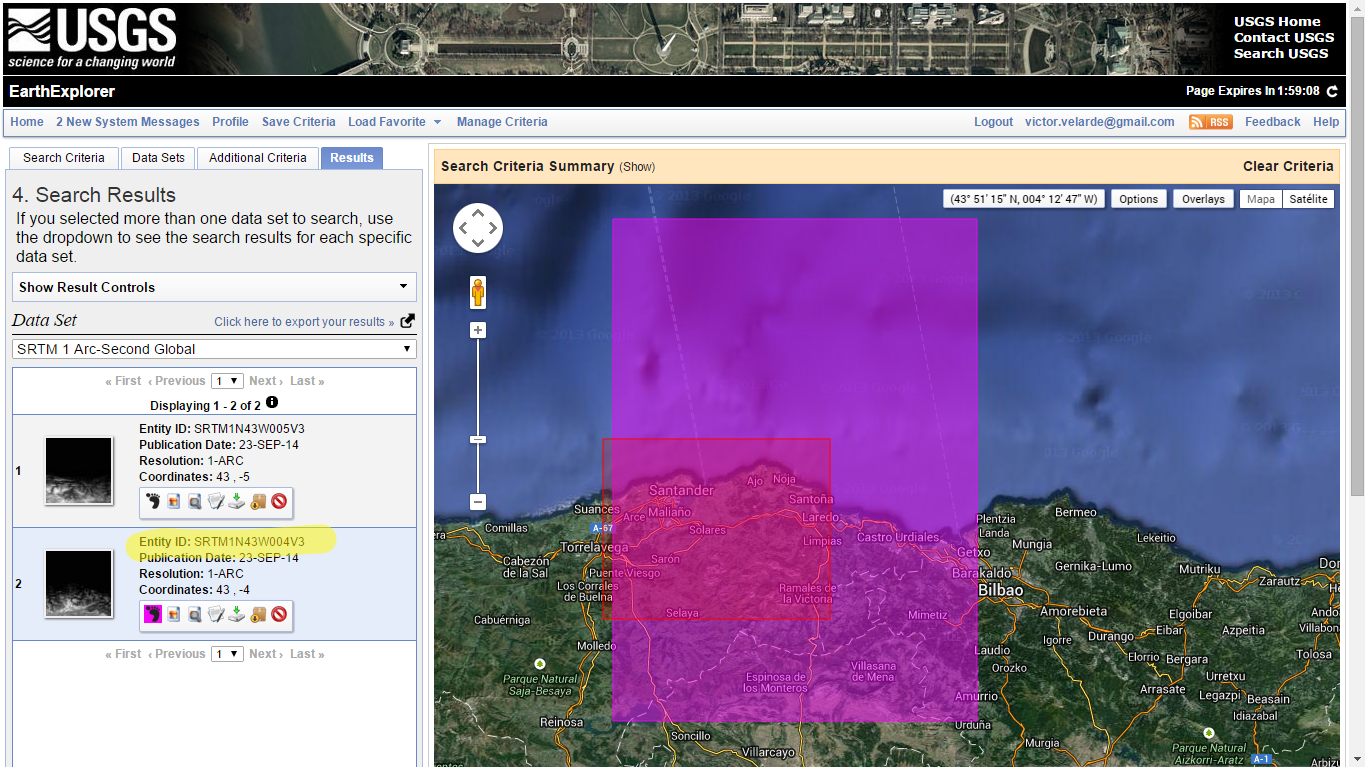Image resolution: width=1365 pixels, height=767 pixels.
Task: Open metadata and browse for SRTM1N43W004V3
Action: click(x=216, y=614)
